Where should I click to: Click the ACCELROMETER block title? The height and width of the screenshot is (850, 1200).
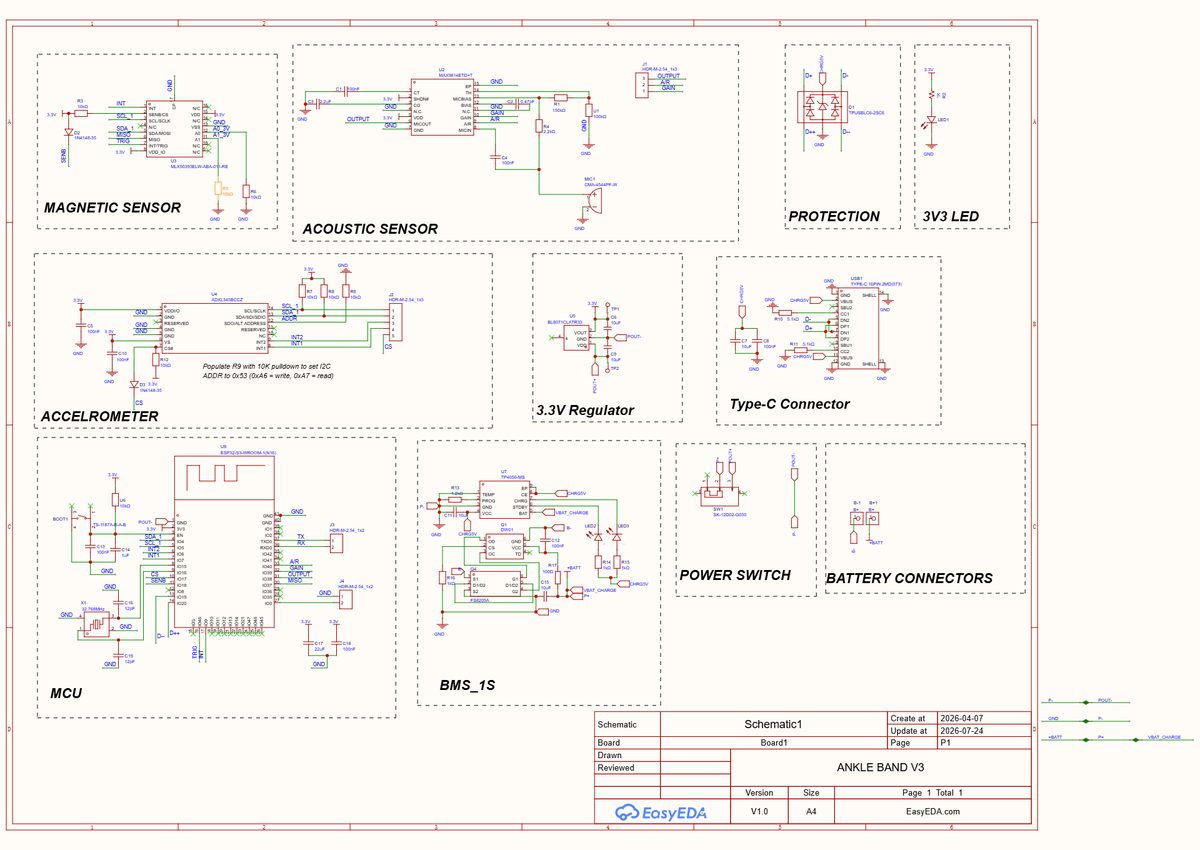coord(100,416)
